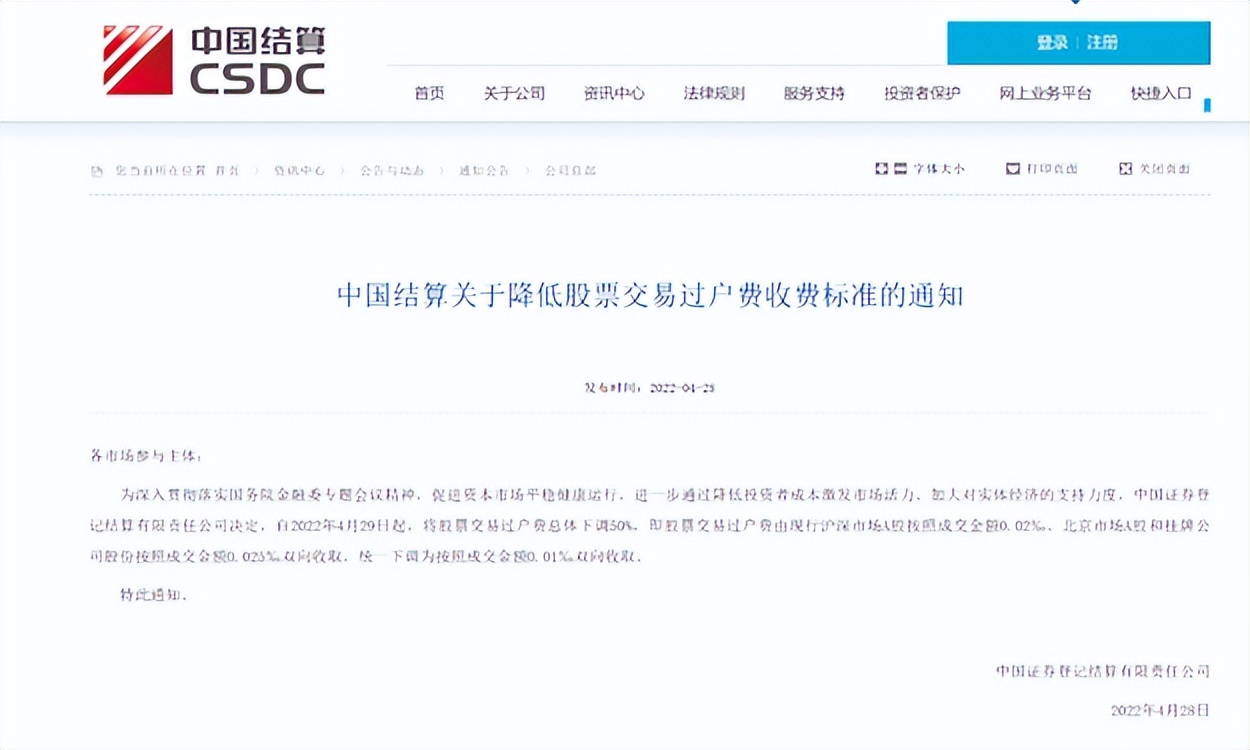Open 公告与动态 from the breadcrumb
This screenshot has width=1250, height=750.
click(x=392, y=170)
